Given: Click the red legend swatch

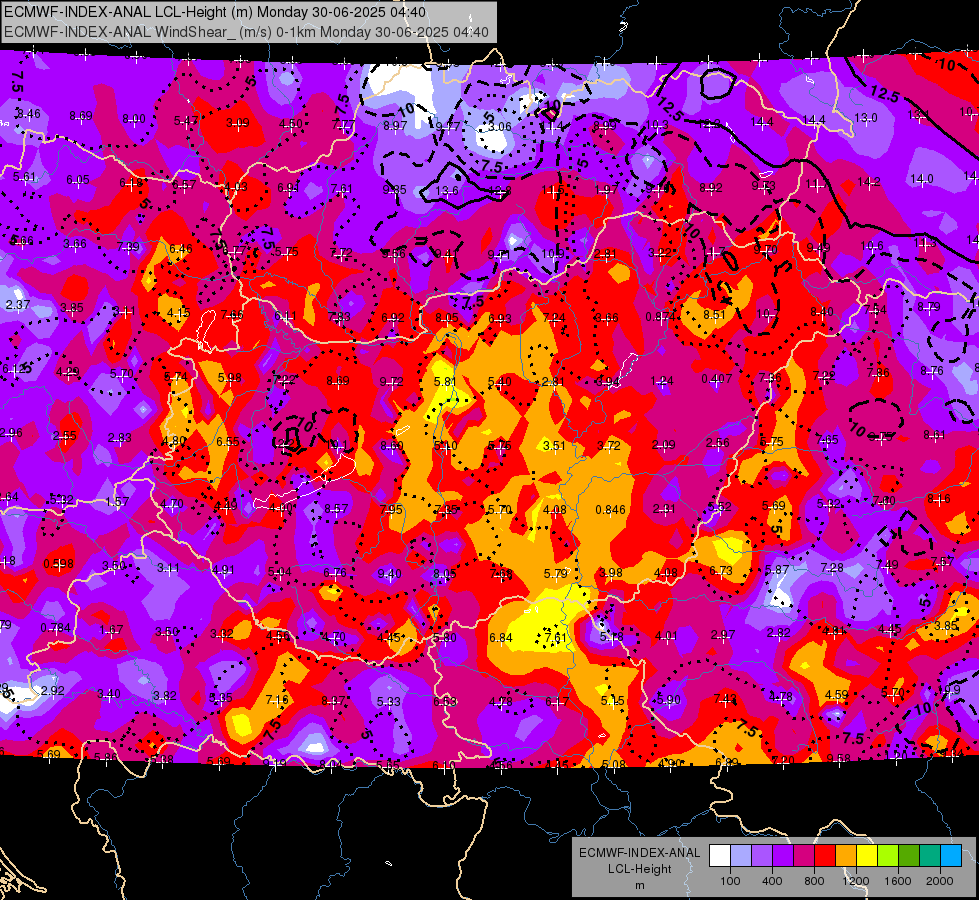Looking at the screenshot, I should coord(825,856).
